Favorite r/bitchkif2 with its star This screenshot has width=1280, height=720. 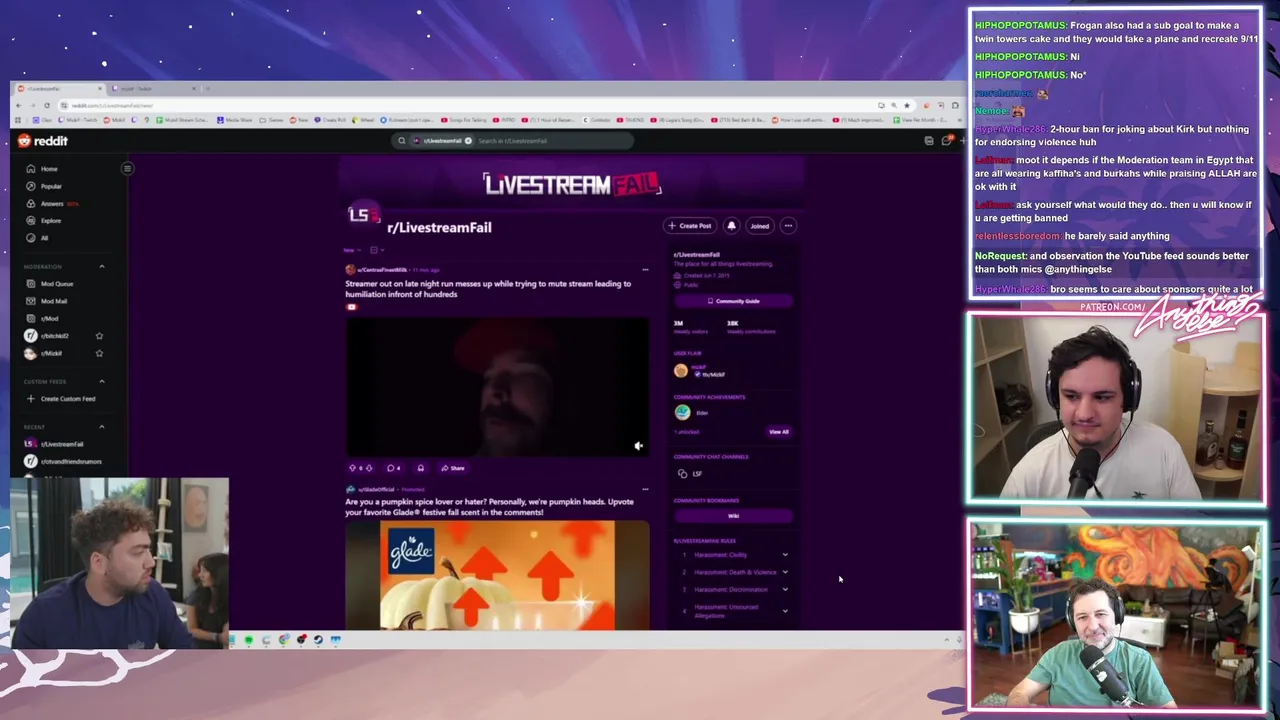[99, 336]
